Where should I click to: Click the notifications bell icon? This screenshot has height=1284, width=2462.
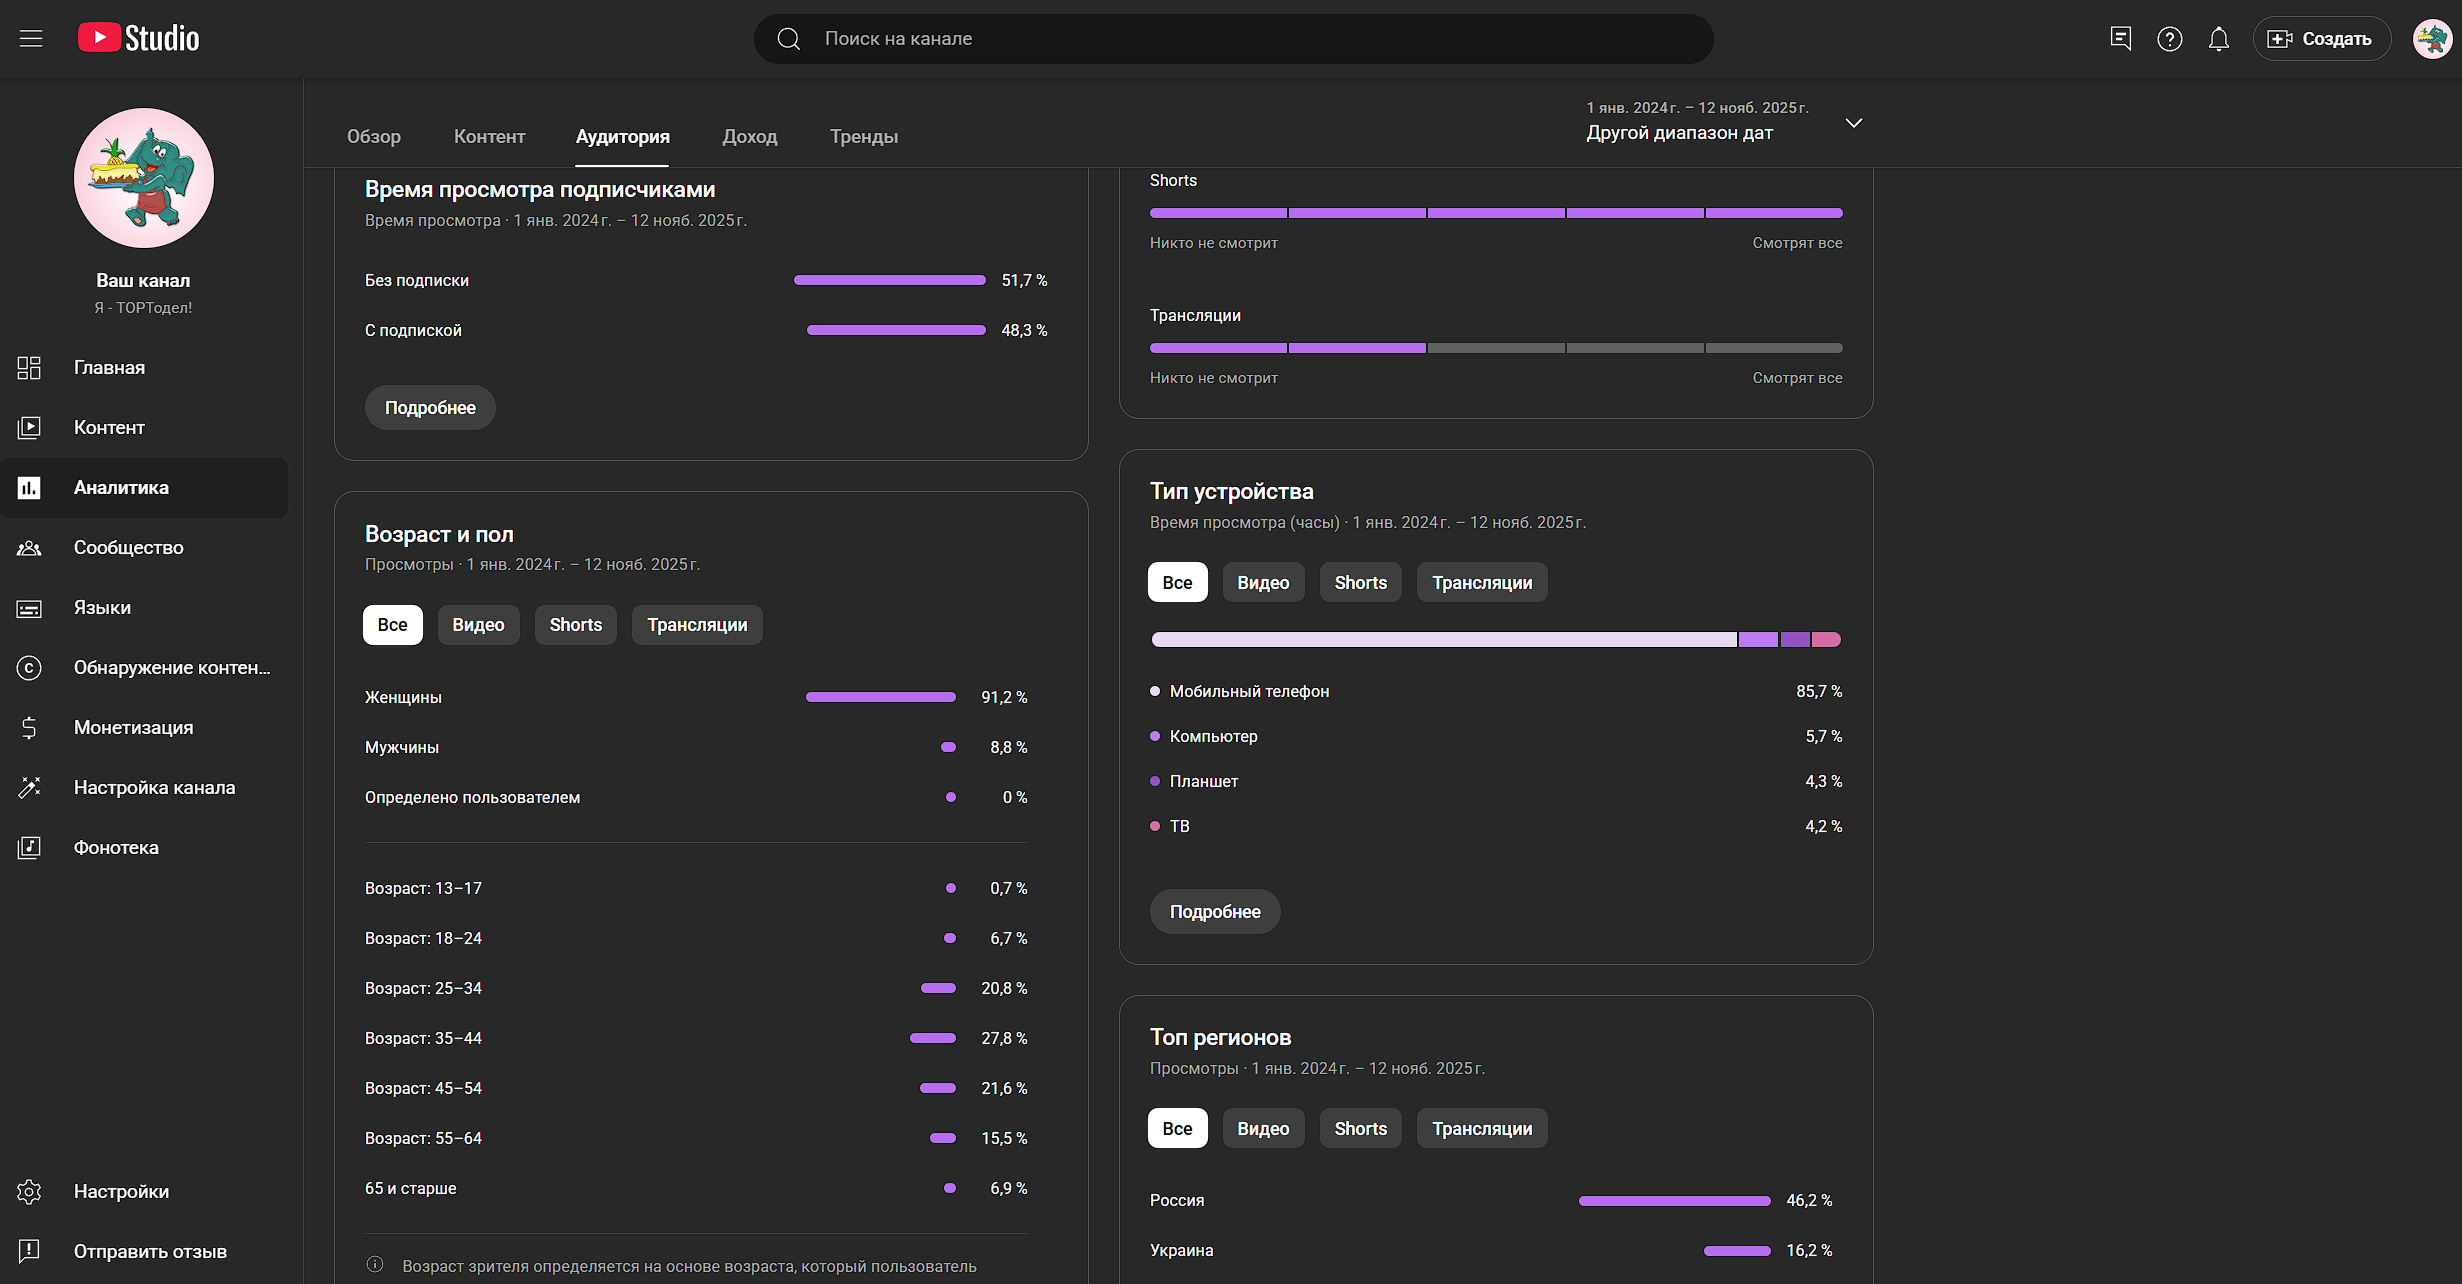[x=2218, y=39]
